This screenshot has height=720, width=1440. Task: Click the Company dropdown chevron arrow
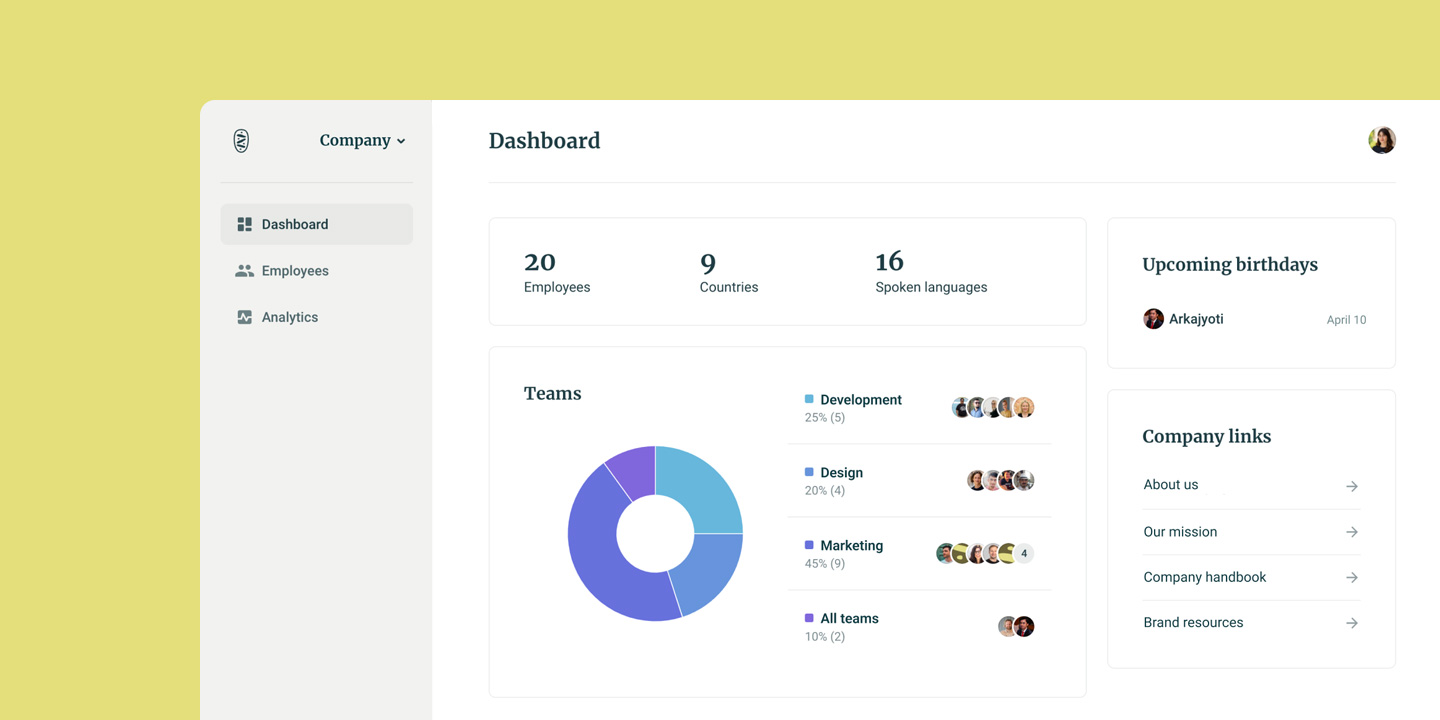coord(401,142)
